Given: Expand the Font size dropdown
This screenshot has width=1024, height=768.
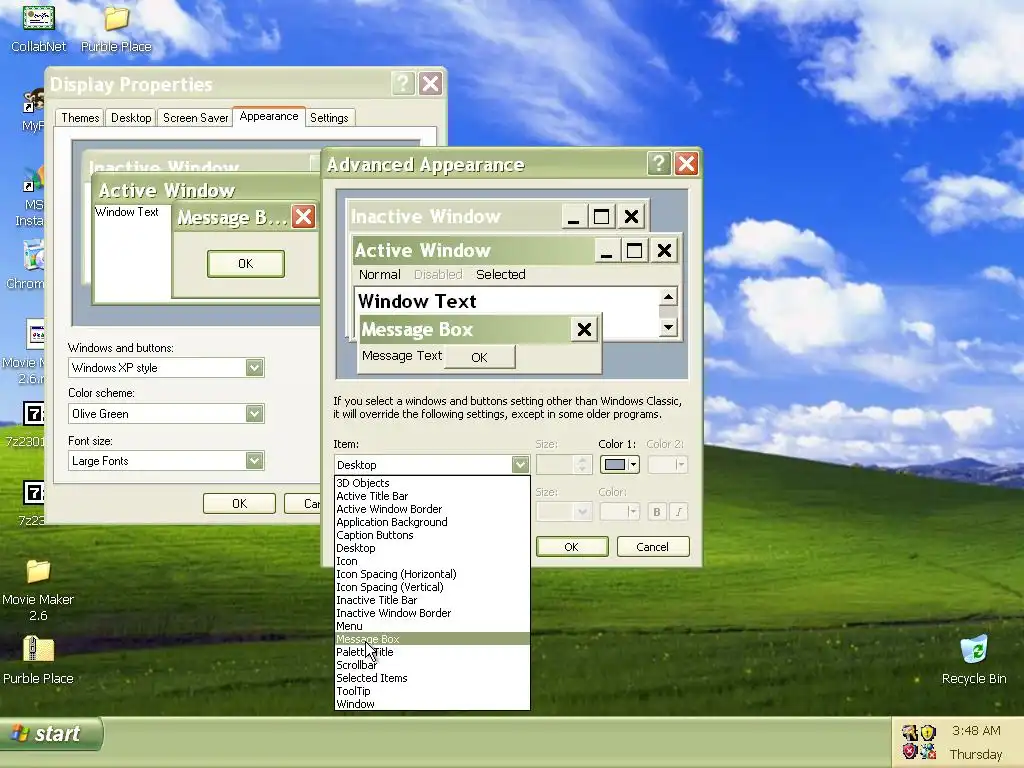Looking at the screenshot, I should pyautogui.click(x=254, y=460).
